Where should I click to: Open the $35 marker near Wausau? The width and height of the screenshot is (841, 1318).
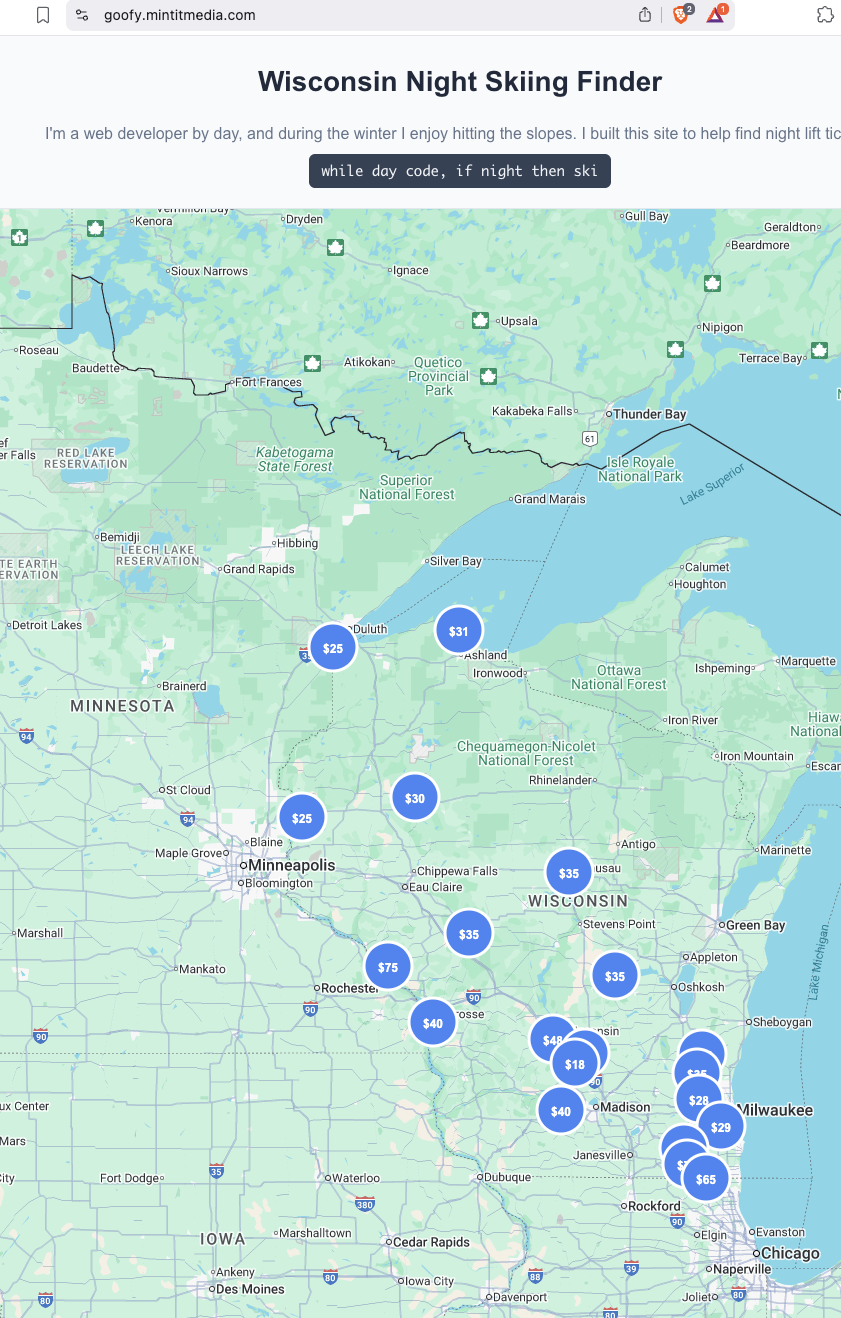pos(568,873)
